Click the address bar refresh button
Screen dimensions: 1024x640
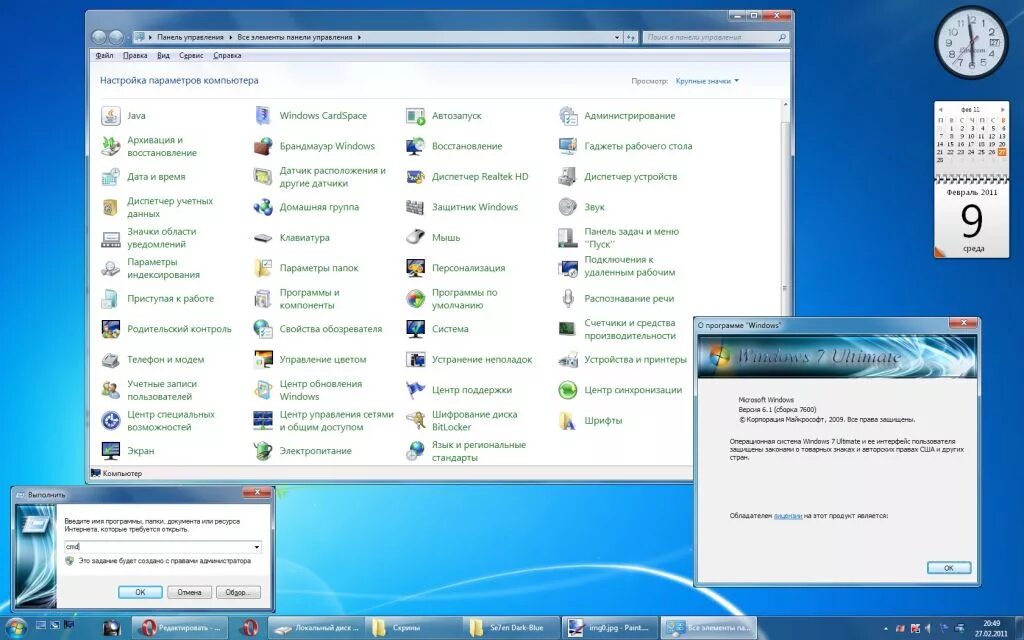pyautogui.click(x=631, y=37)
